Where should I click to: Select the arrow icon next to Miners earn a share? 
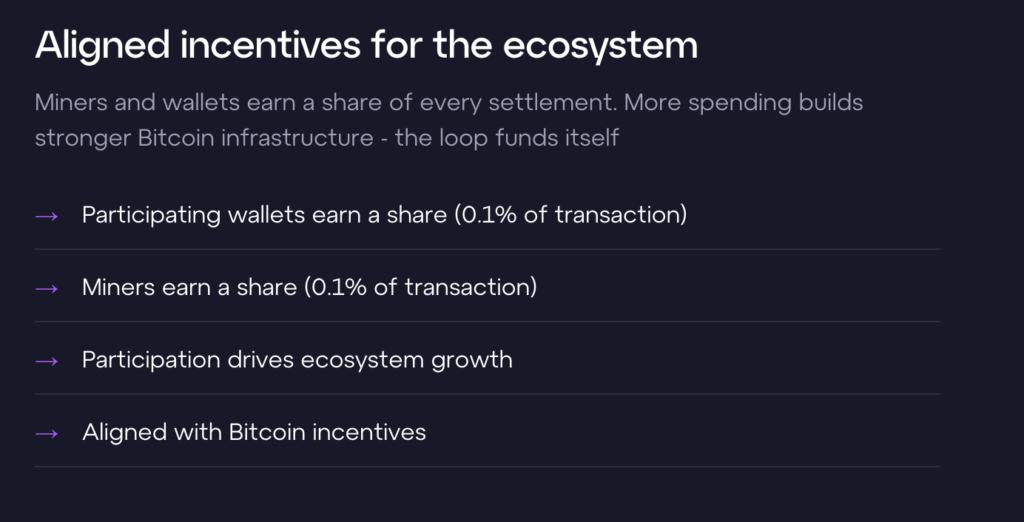[x=46, y=289]
